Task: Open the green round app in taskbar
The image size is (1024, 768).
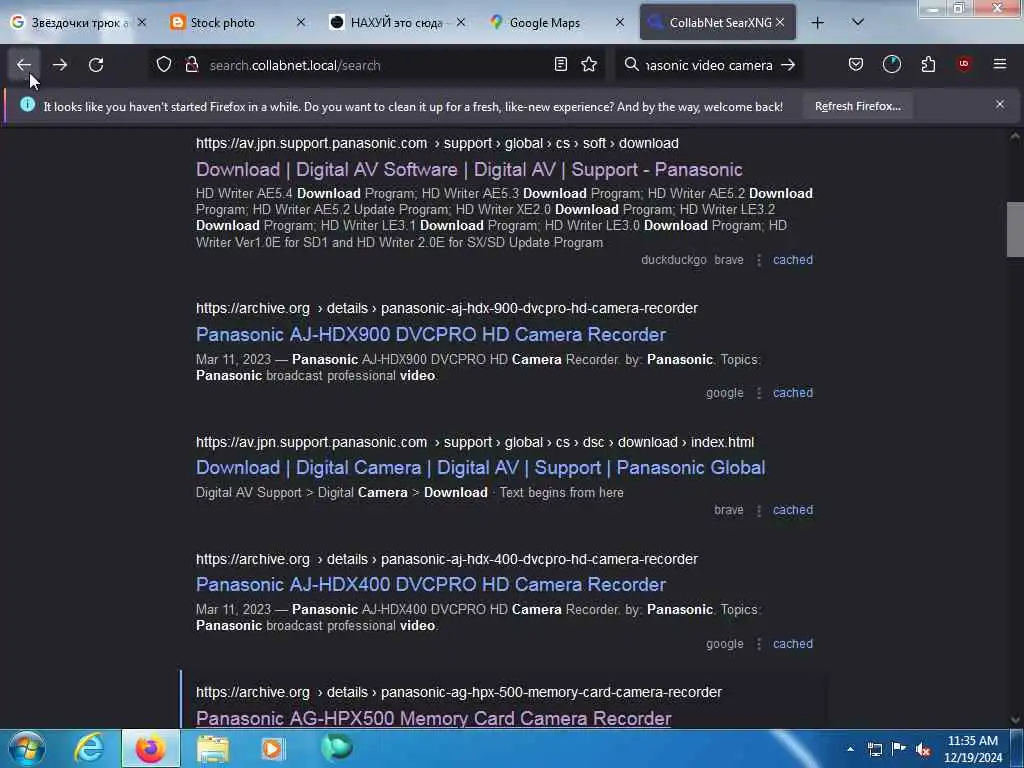Action: pyautogui.click(x=336, y=748)
